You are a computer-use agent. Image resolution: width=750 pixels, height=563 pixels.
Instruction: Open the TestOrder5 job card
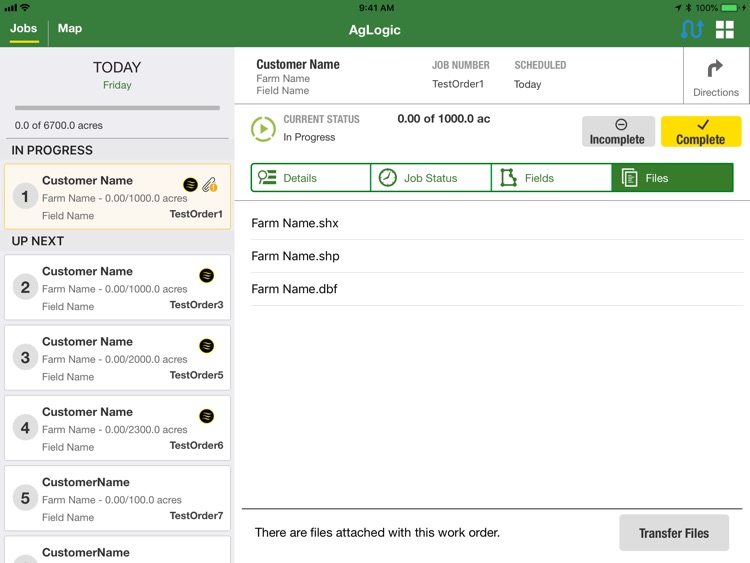tap(117, 357)
